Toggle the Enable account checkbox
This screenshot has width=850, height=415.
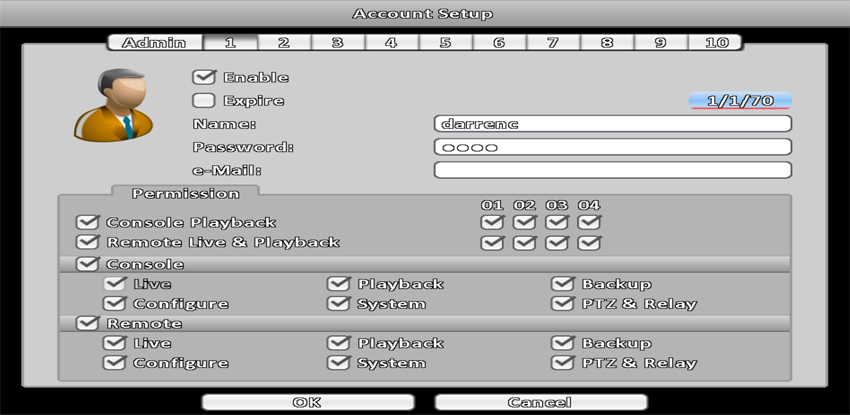tap(204, 77)
